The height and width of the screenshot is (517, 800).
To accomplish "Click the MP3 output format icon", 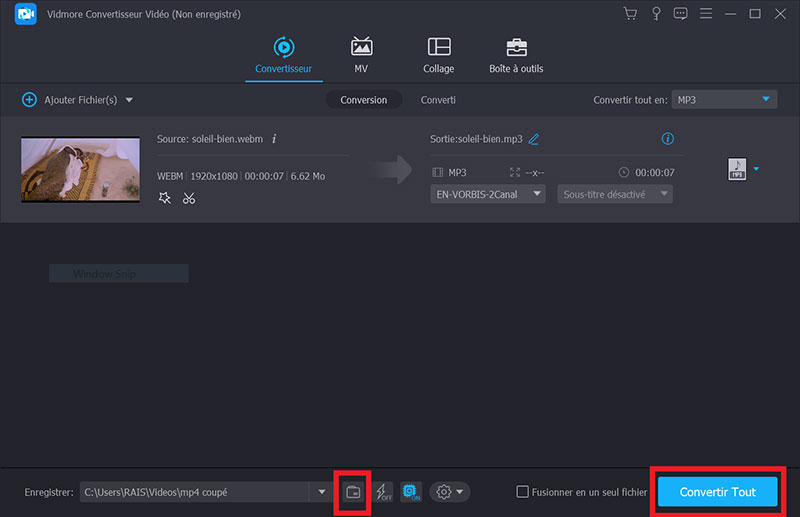I will 737,169.
